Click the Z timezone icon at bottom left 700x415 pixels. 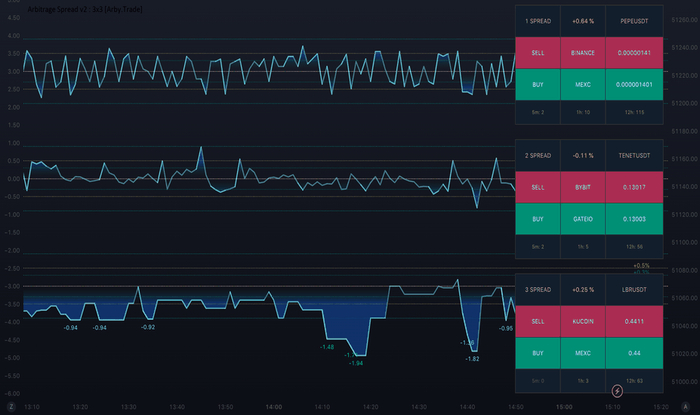[12, 406]
